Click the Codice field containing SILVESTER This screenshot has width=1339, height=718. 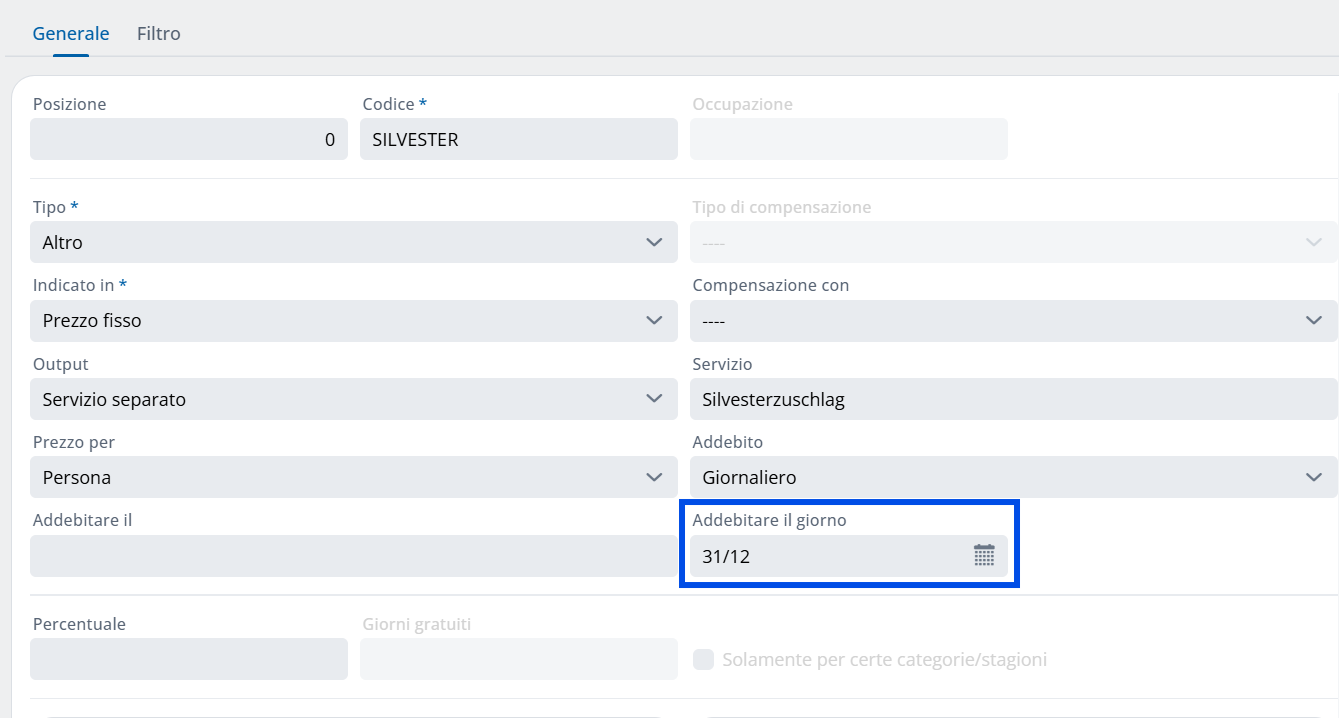pyautogui.click(x=518, y=139)
